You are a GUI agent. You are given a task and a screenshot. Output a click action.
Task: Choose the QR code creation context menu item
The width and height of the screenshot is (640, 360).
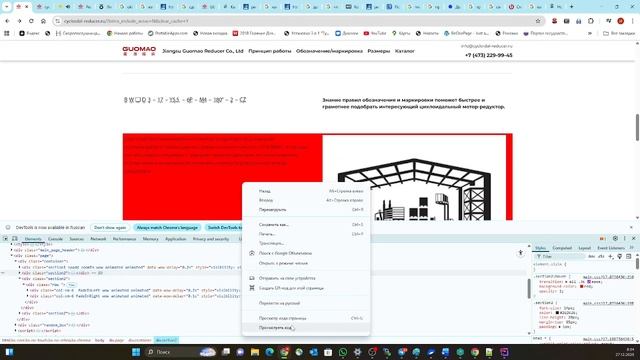point(306,288)
